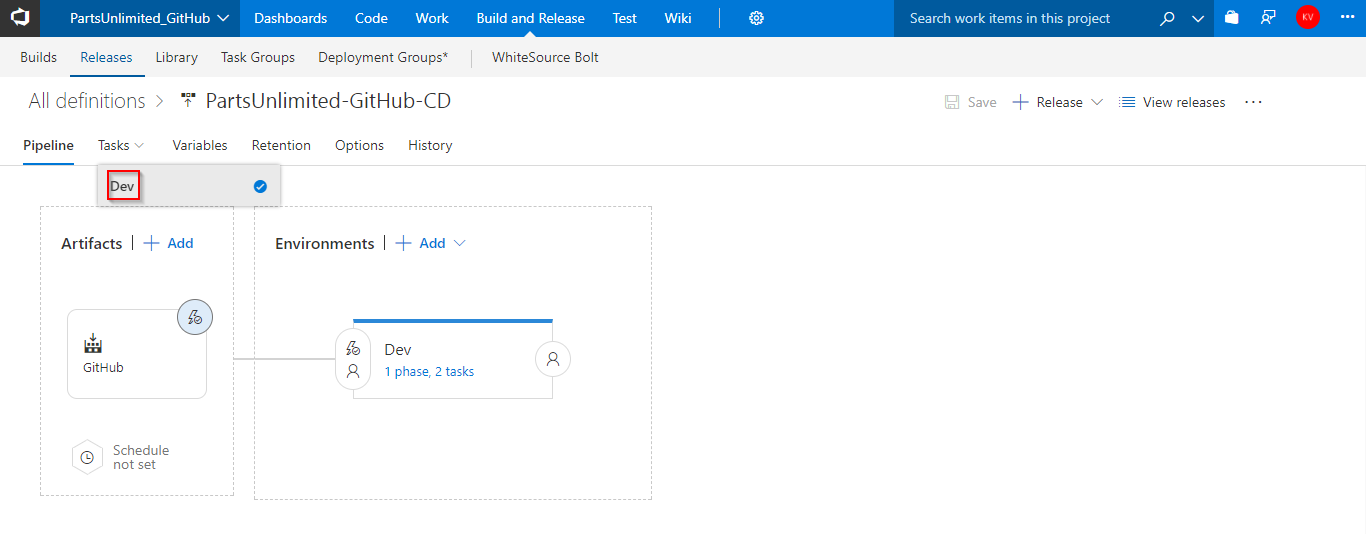Click the plus icon next to Environments

[404, 243]
